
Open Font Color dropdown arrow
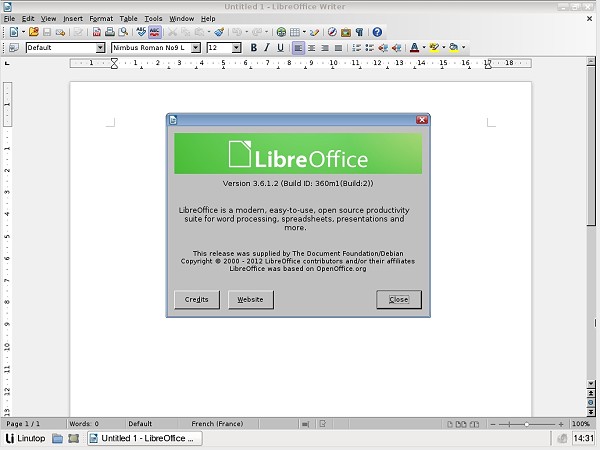[424, 47]
